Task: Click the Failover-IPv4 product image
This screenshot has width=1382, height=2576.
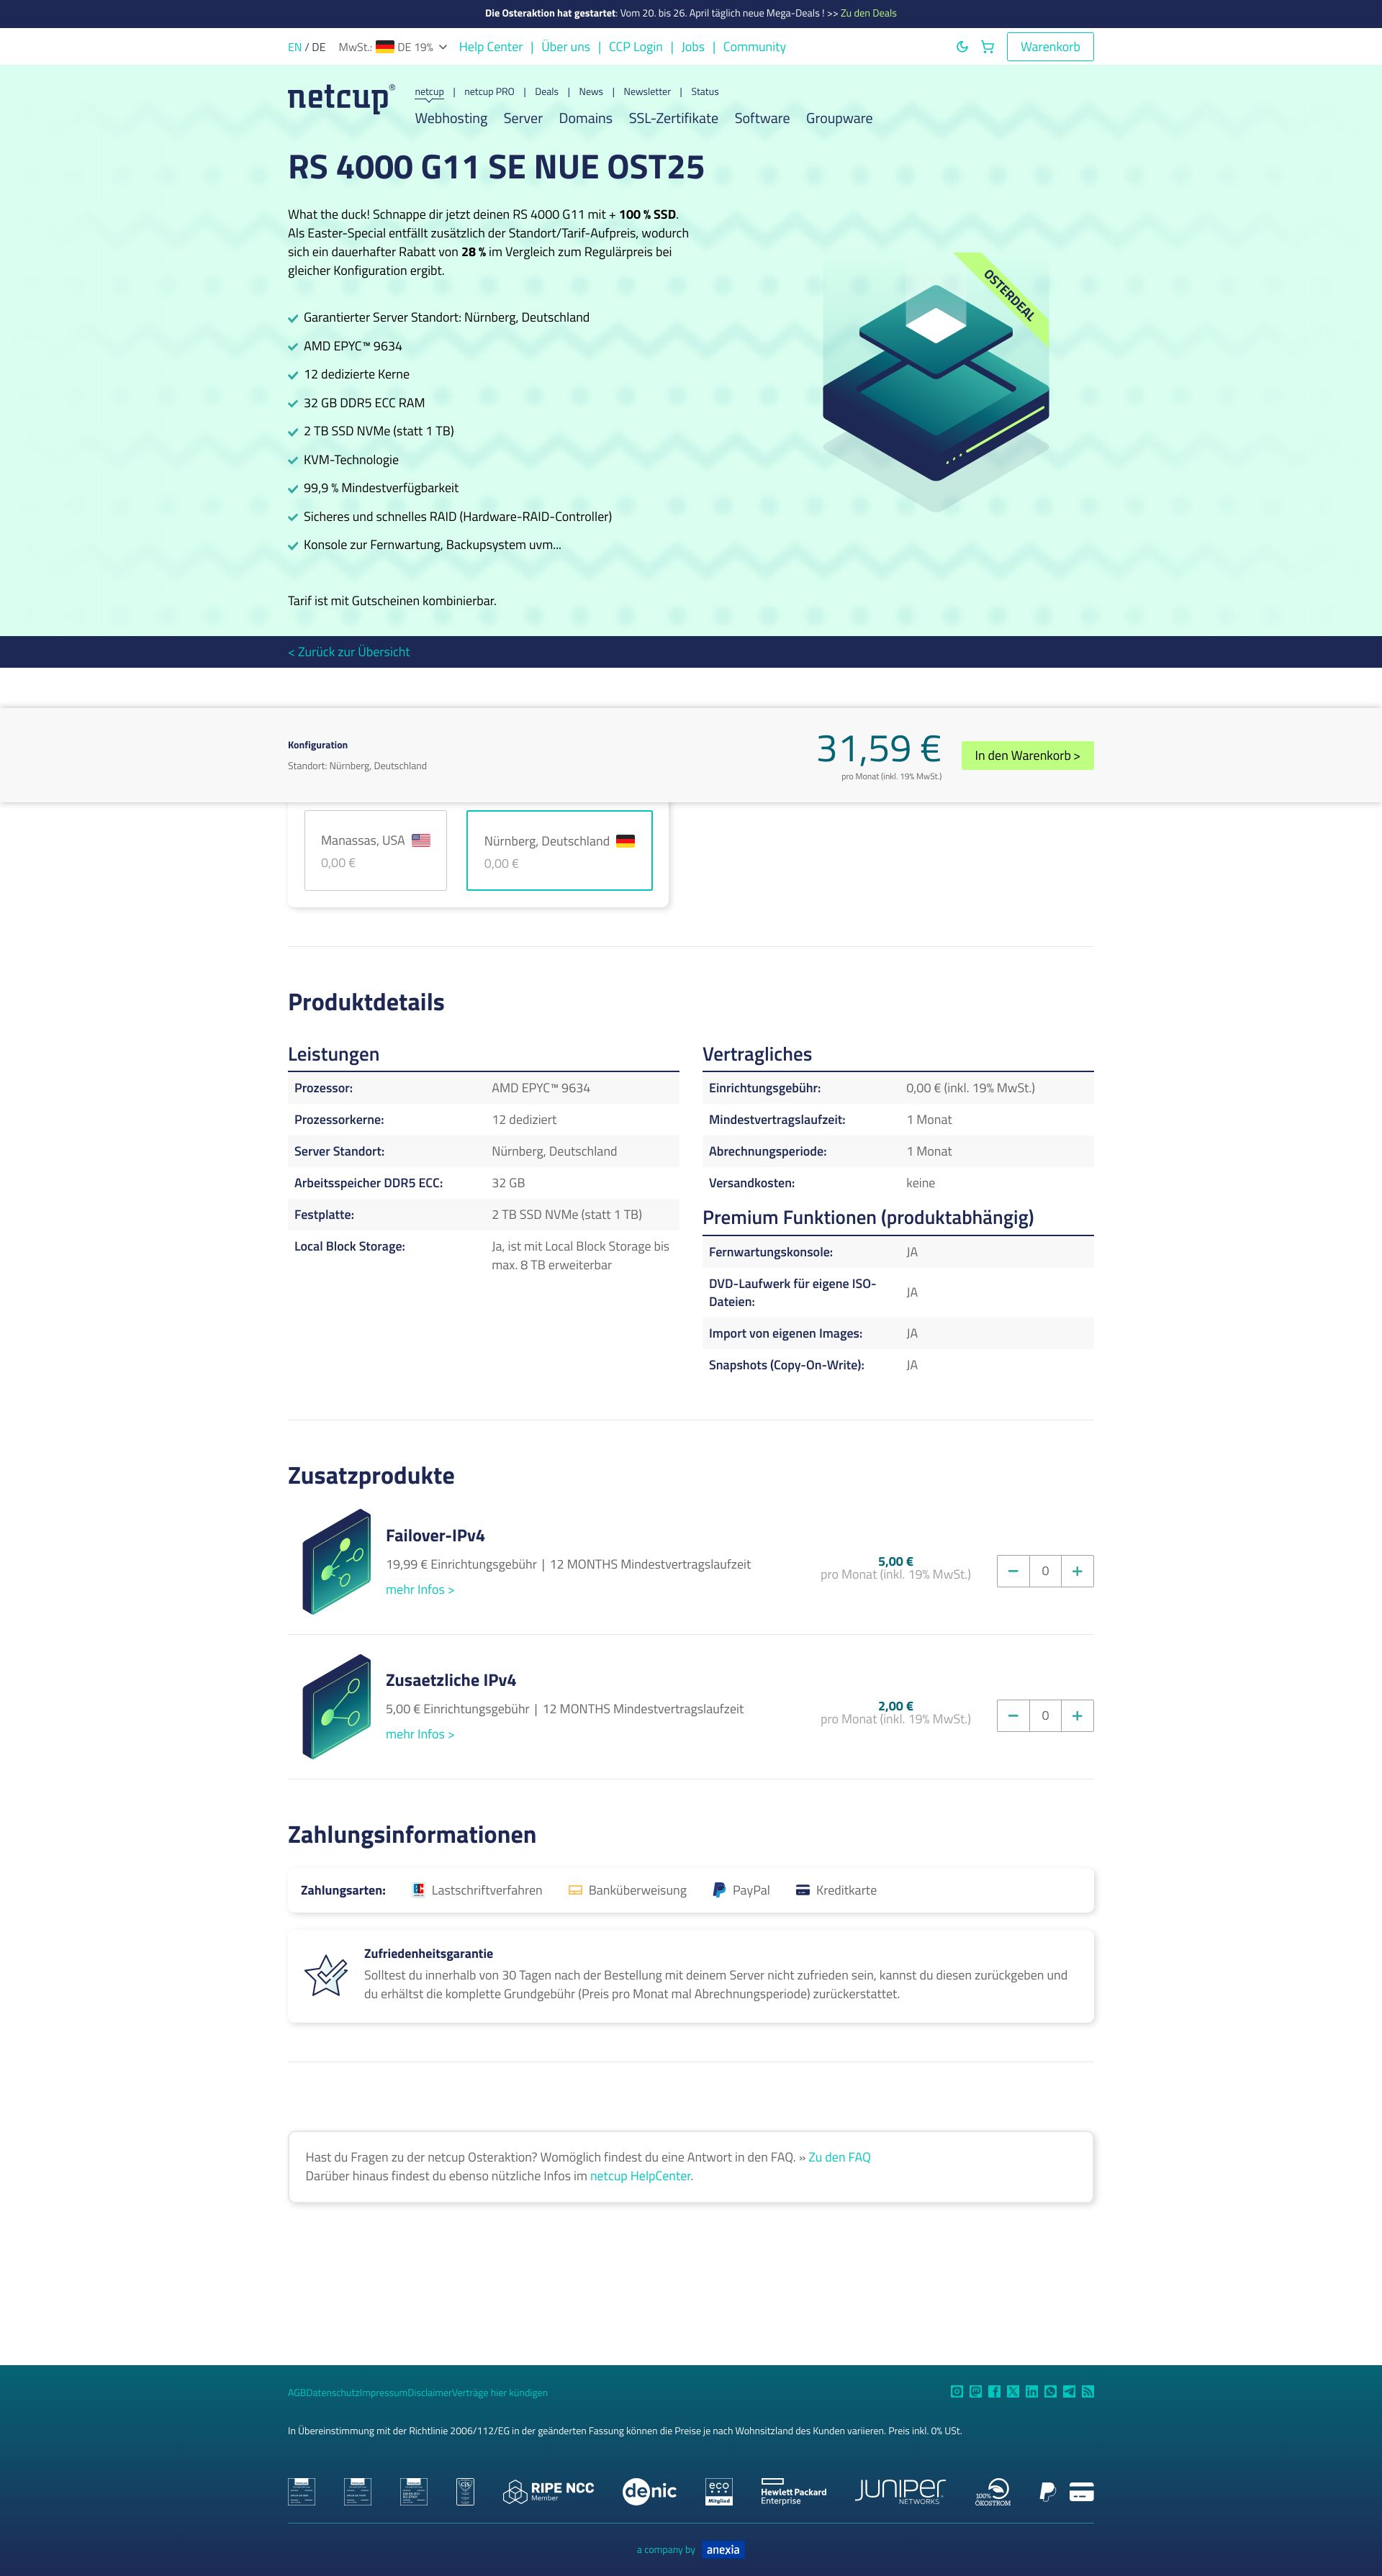Action: pos(336,1561)
